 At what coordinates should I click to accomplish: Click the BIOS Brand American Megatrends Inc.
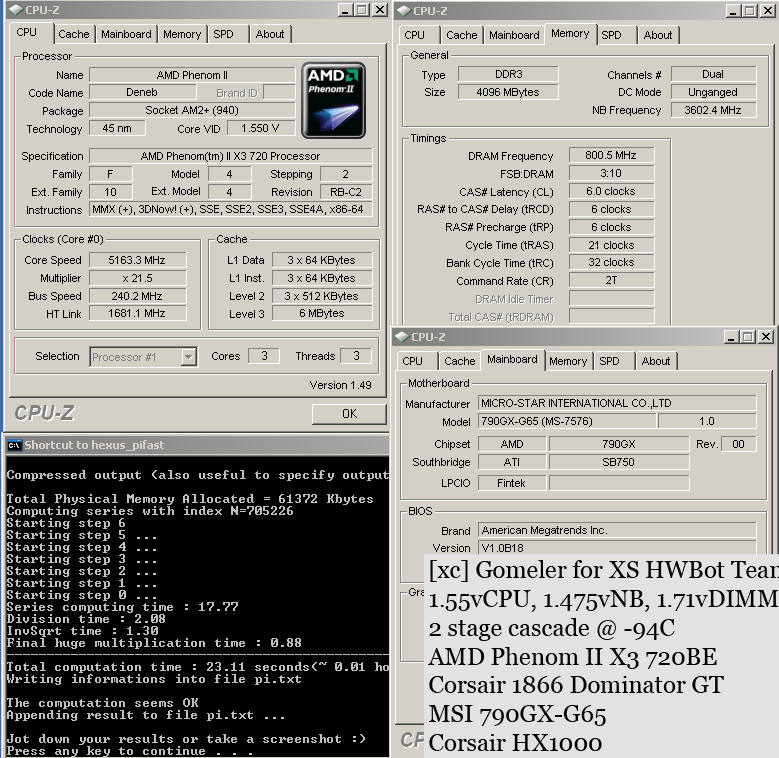pos(617,530)
